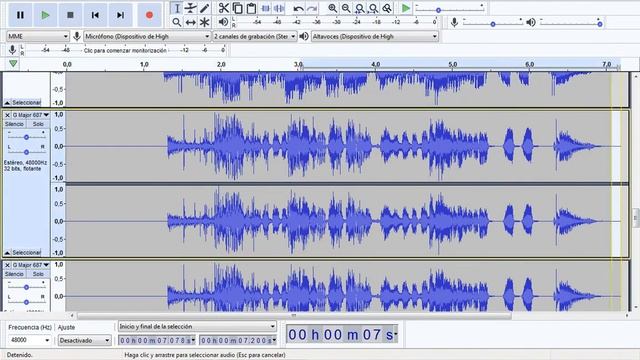
Task: Zoom out with the minus magnifier
Action: coord(346,8)
